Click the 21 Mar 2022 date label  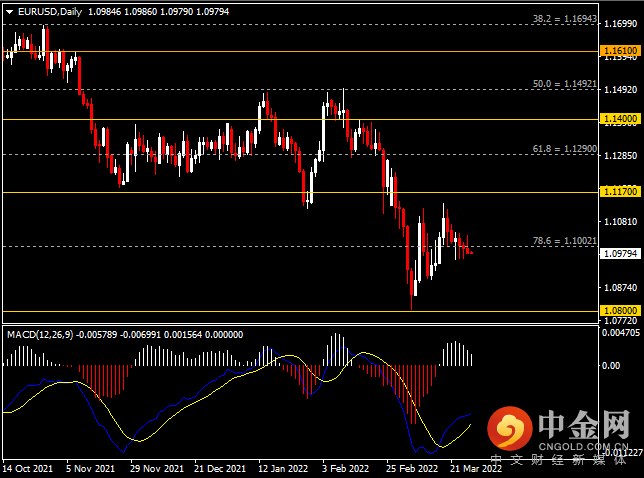pos(476,469)
